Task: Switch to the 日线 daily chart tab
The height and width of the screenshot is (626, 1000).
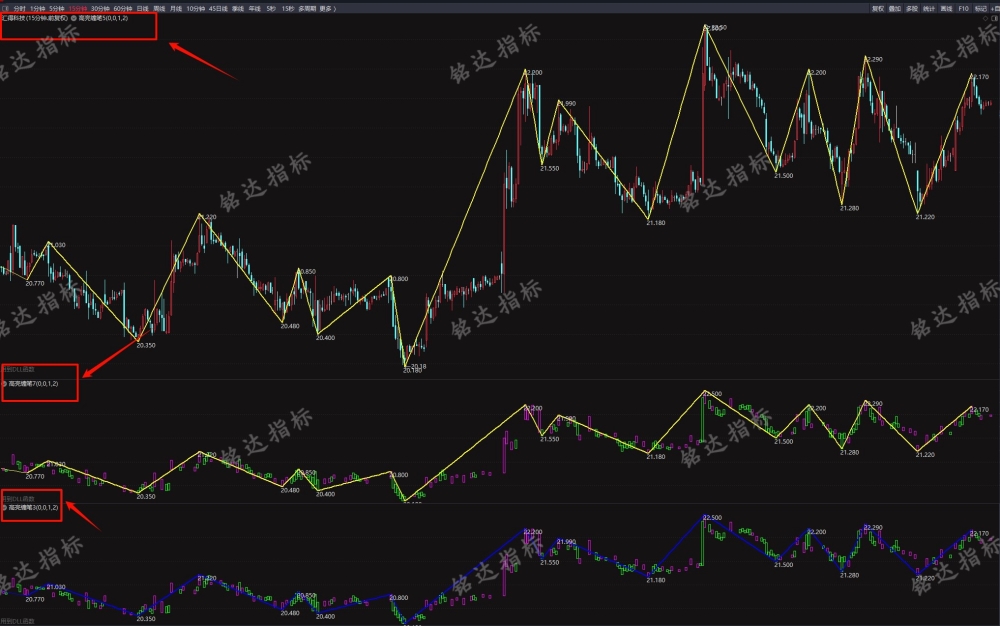Action: (143, 9)
